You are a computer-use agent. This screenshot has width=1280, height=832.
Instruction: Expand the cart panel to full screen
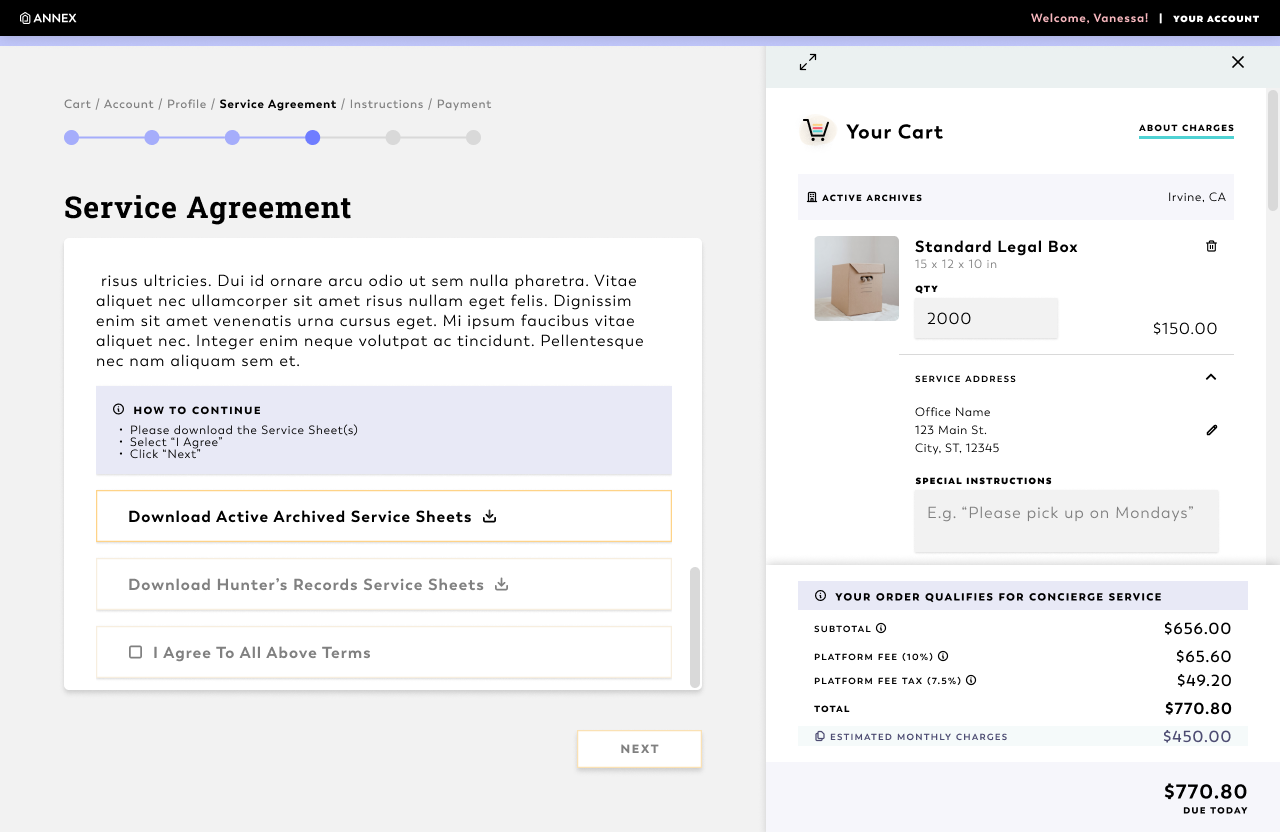pyautogui.click(x=808, y=62)
